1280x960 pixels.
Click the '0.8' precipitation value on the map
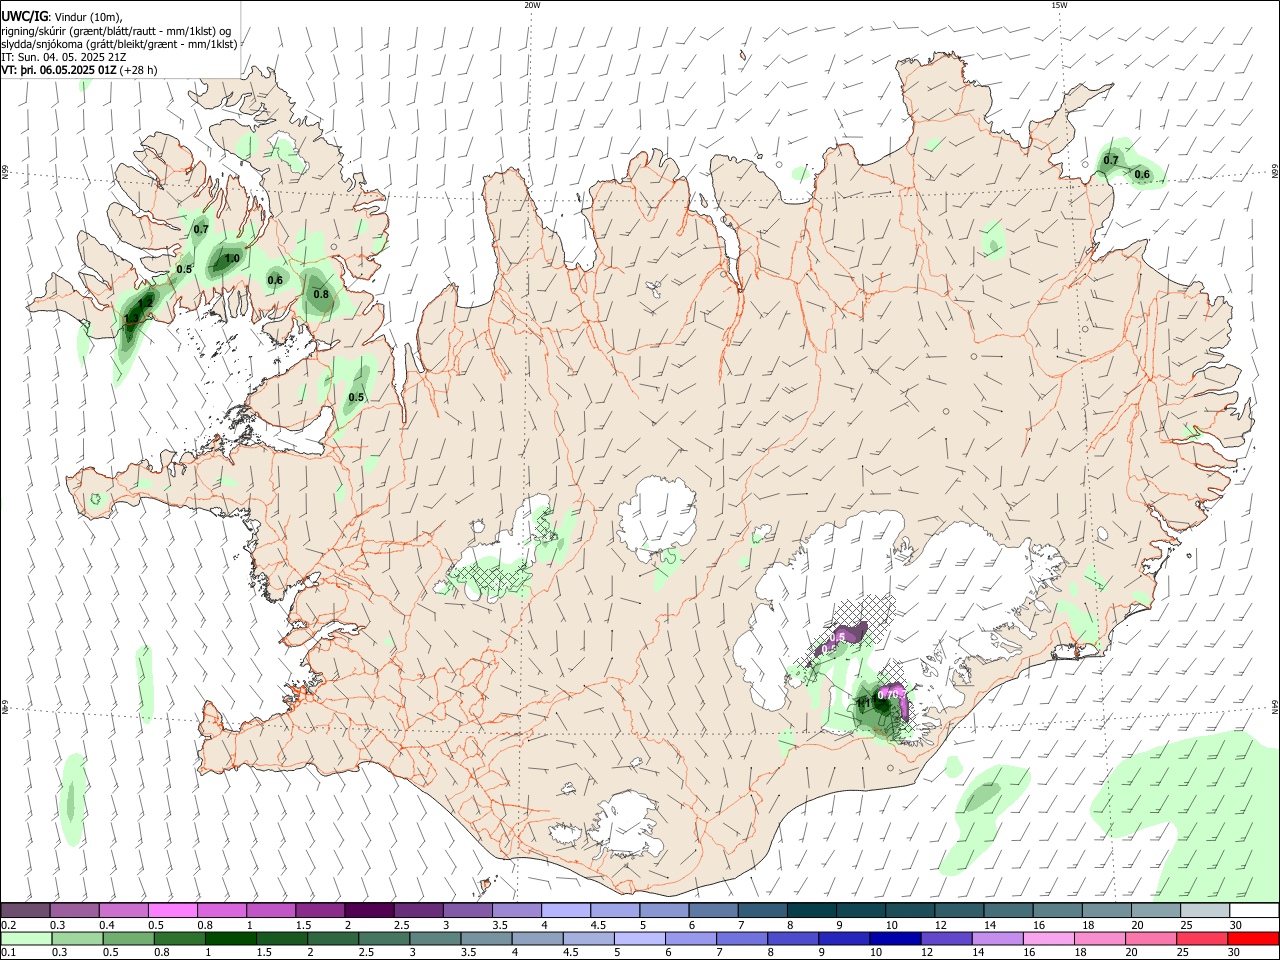point(321,294)
